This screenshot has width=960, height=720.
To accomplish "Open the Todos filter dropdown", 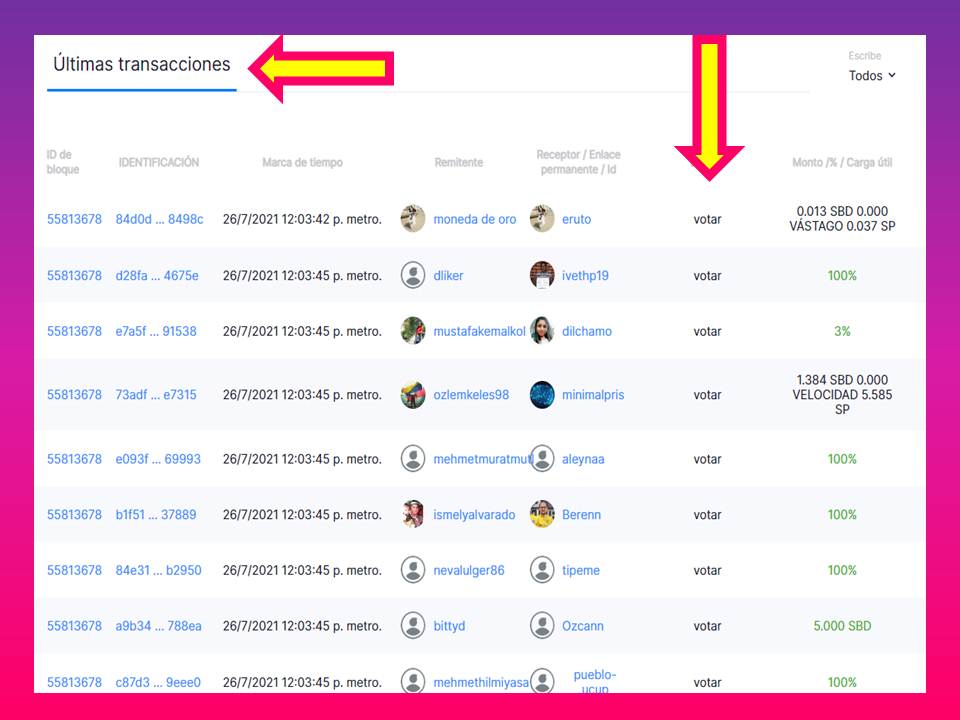I will [872, 75].
